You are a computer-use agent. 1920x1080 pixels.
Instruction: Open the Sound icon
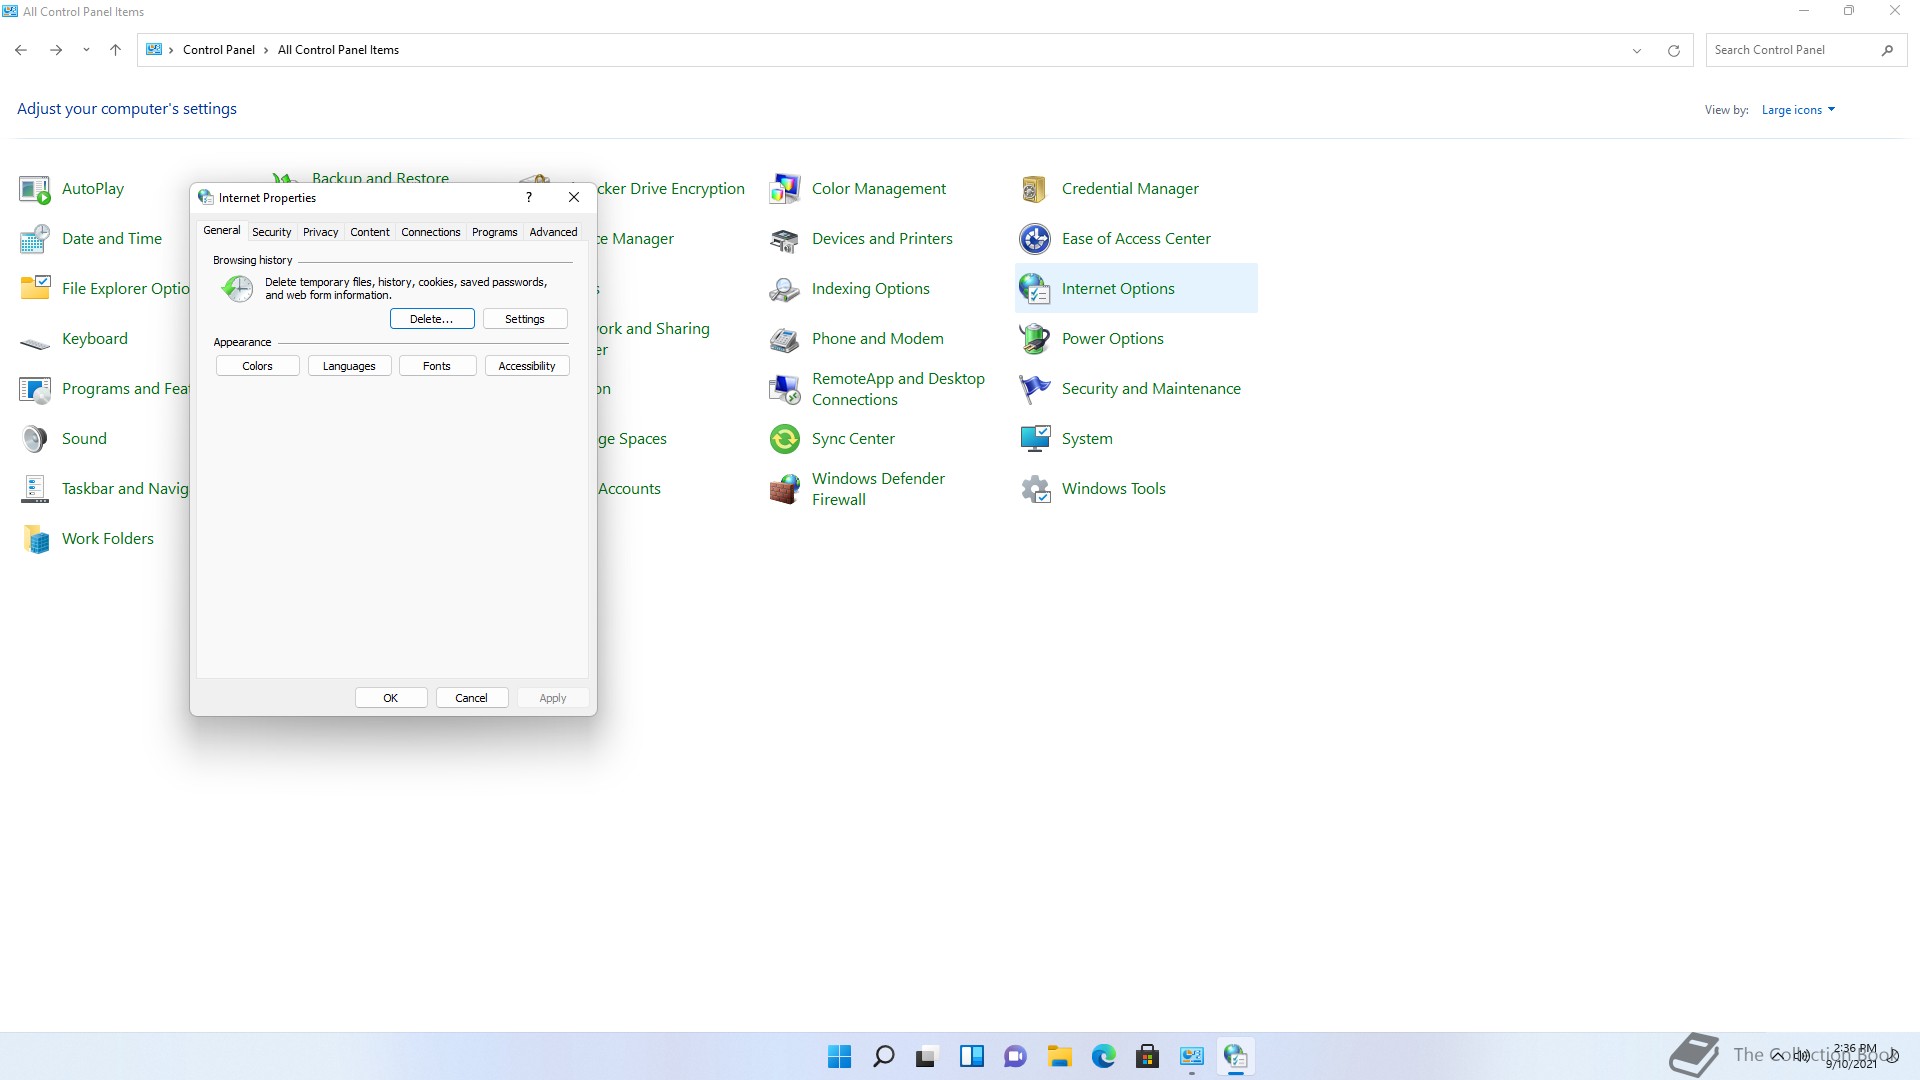pyautogui.click(x=34, y=439)
